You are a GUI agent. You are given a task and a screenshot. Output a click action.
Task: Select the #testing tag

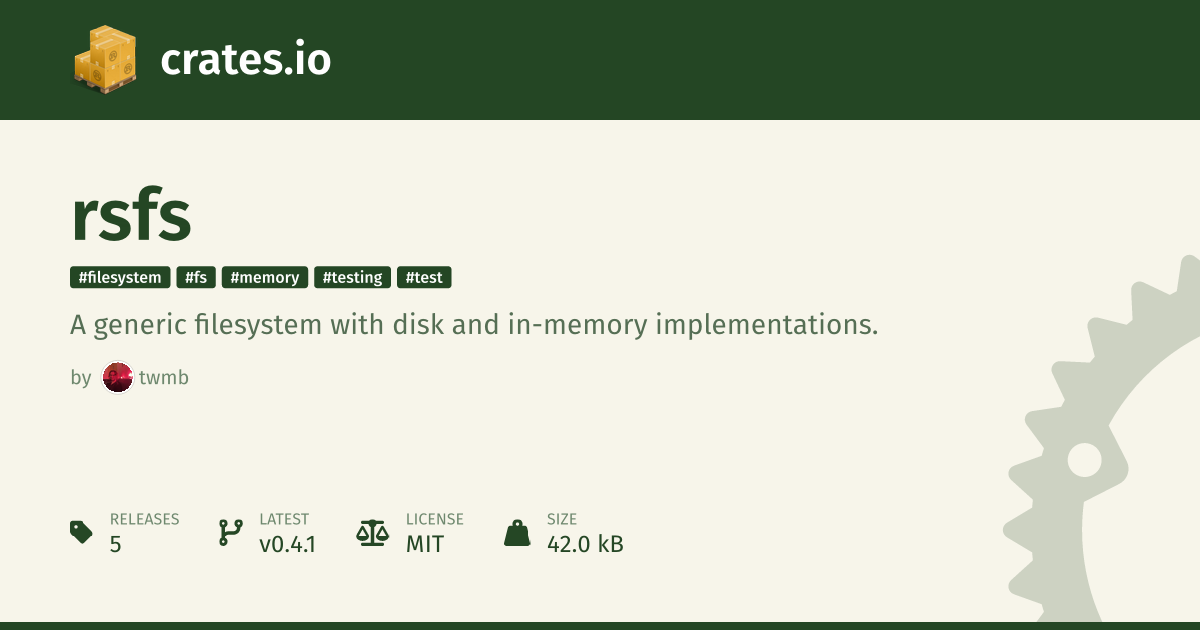click(x=353, y=277)
